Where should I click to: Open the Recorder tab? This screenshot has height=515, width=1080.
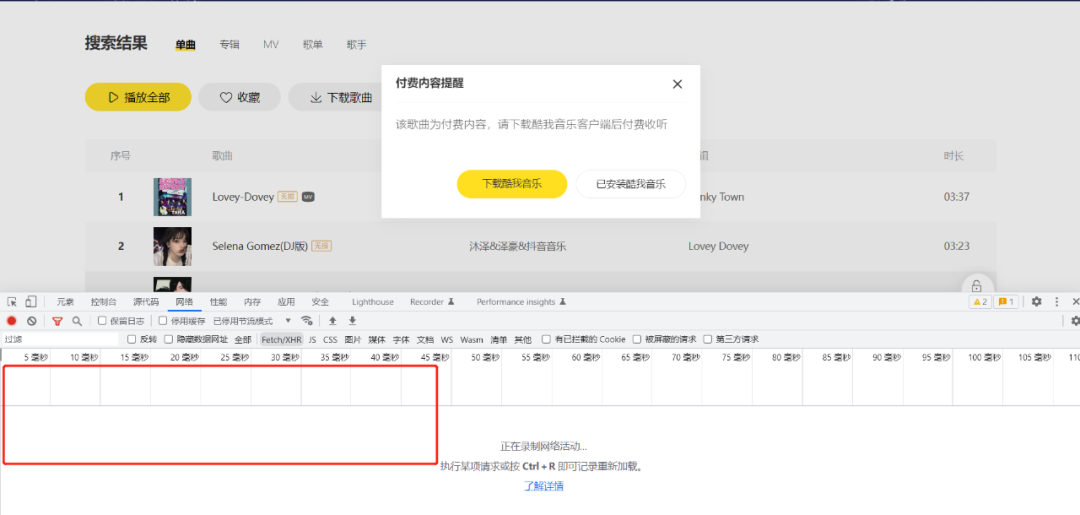432,302
